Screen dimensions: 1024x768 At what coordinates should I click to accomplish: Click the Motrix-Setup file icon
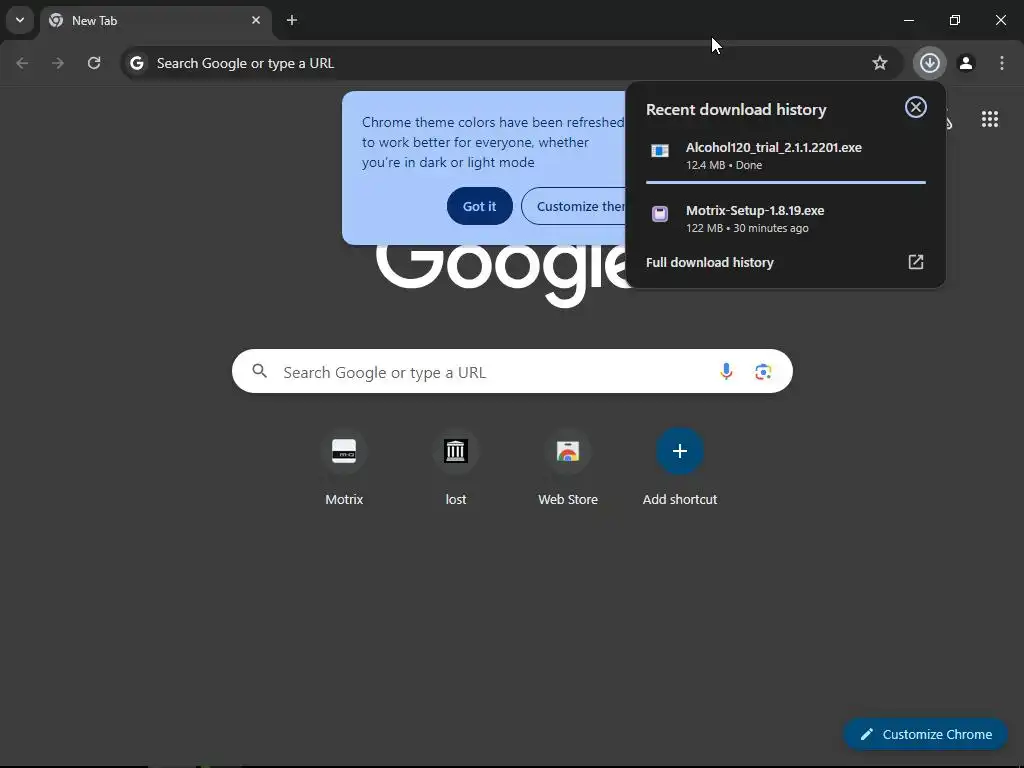point(660,214)
